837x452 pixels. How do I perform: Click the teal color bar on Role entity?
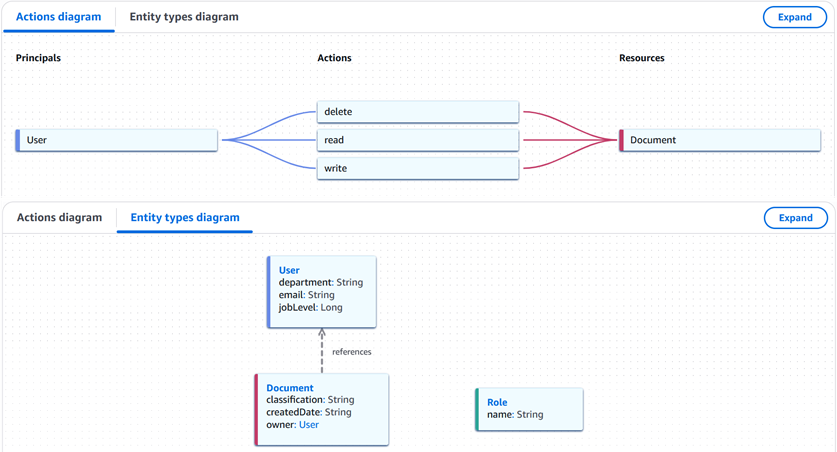477,408
